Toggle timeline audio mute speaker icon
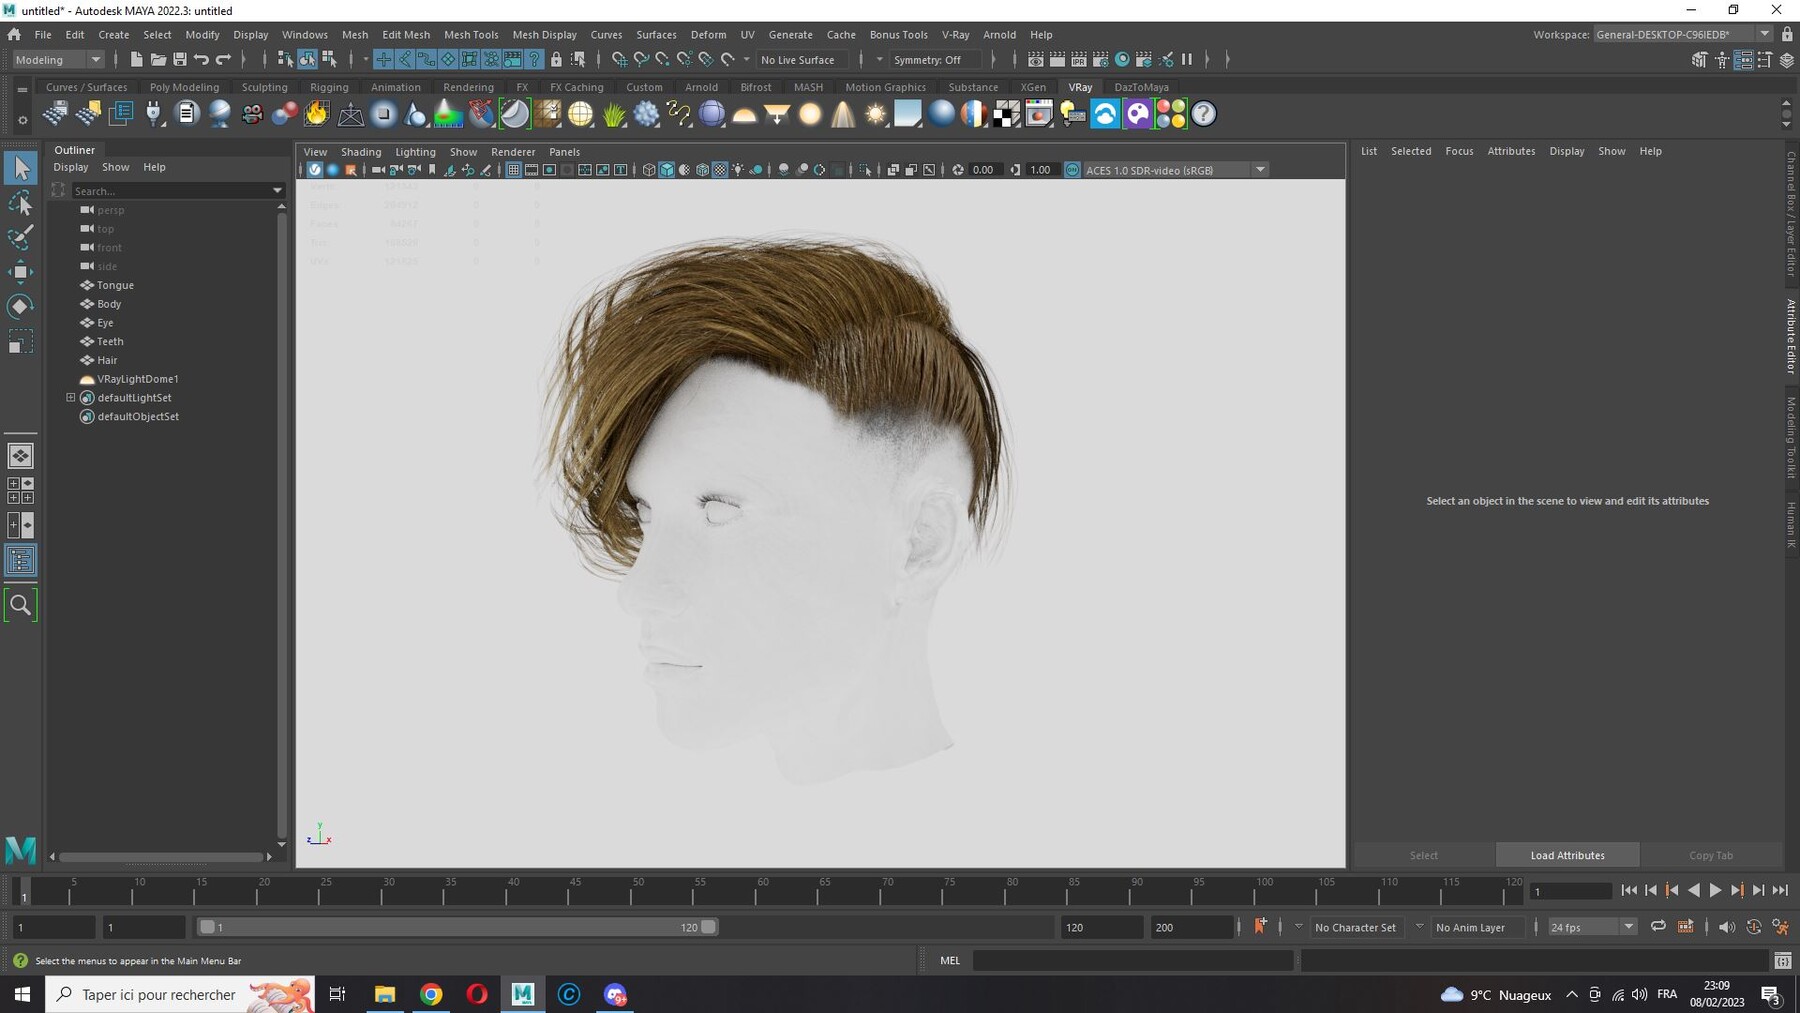This screenshot has height=1013, width=1800. point(1726,927)
